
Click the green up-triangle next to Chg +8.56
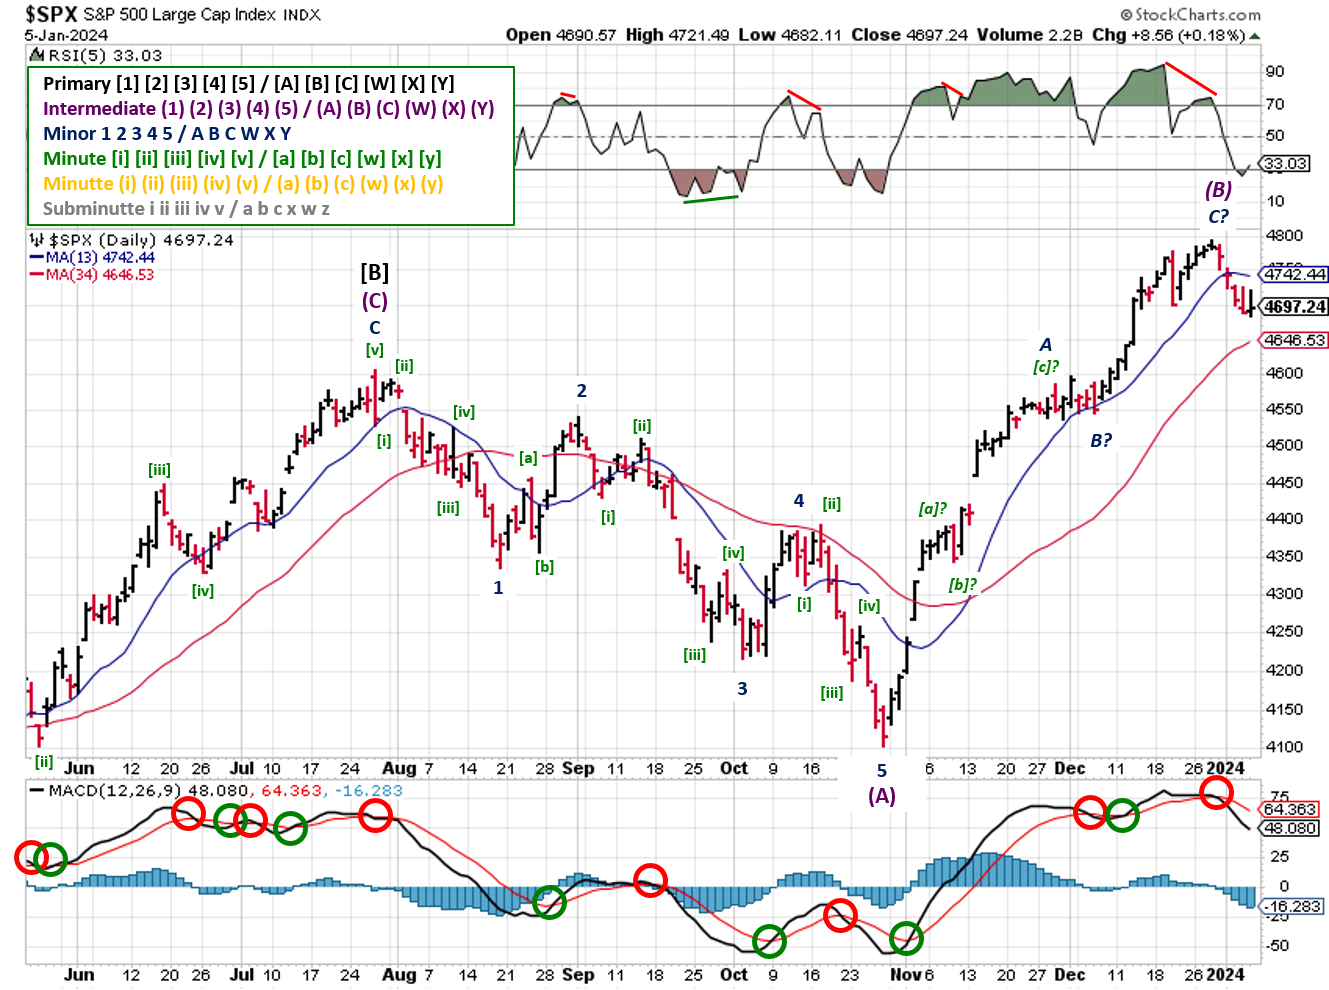coord(1255,36)
